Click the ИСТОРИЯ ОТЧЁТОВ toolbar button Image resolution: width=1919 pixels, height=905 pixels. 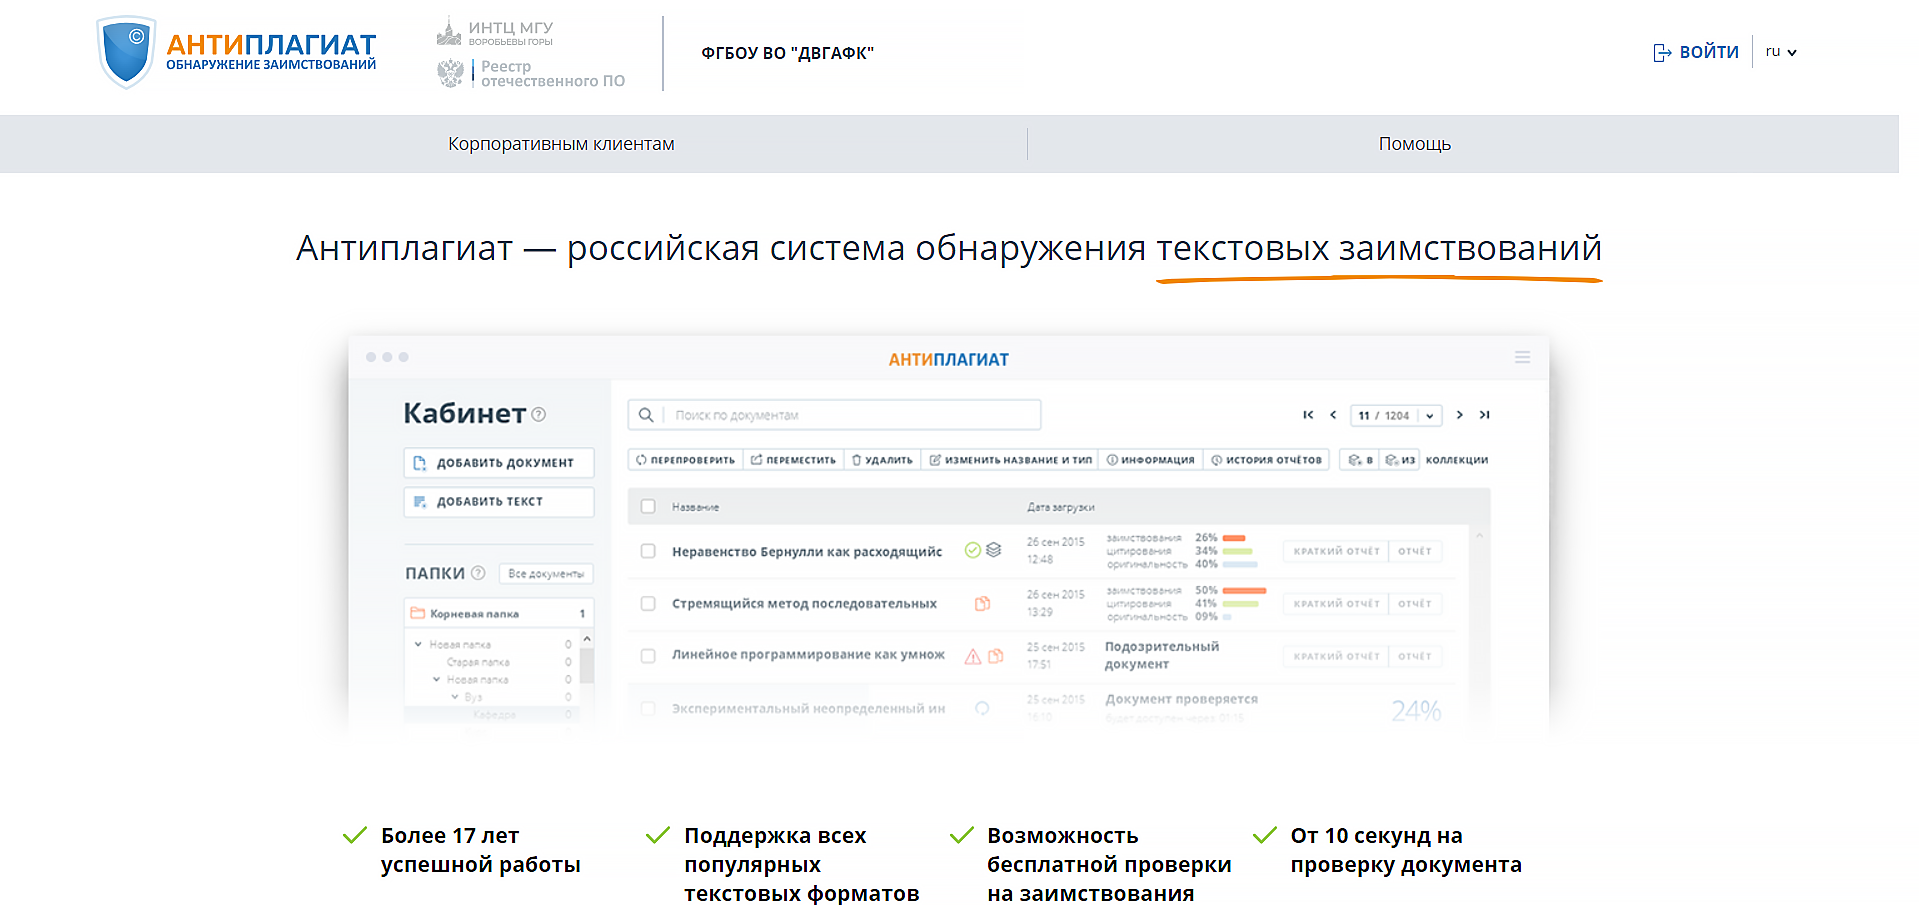pos(1266,460)
